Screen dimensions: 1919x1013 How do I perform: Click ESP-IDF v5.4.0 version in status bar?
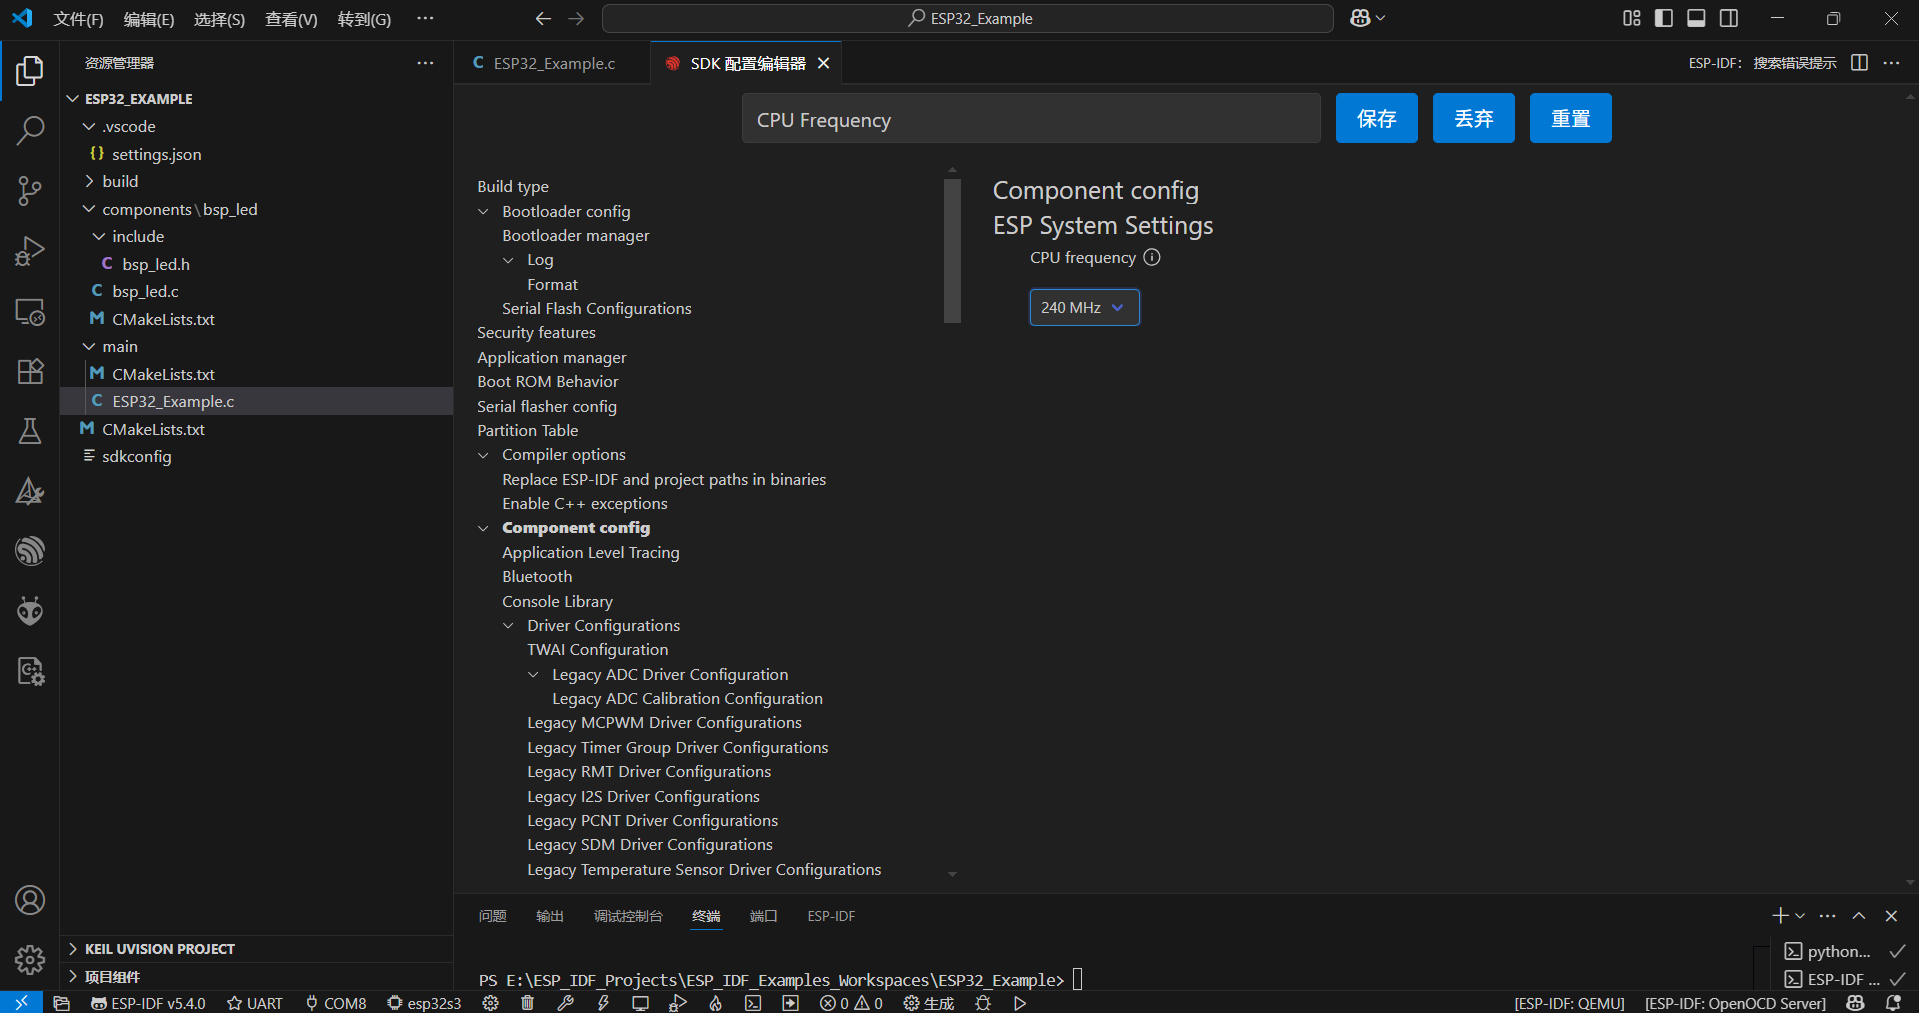tap(148, 1003)
